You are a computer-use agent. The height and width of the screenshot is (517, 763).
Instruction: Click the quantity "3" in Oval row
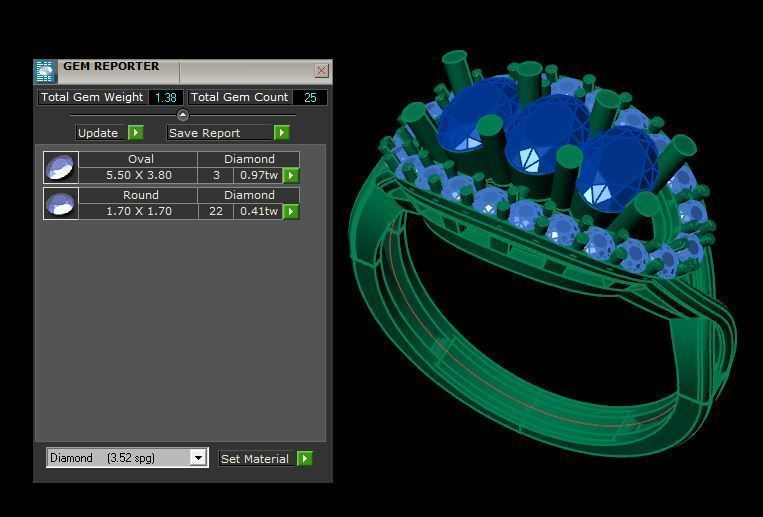click(216, 175)
